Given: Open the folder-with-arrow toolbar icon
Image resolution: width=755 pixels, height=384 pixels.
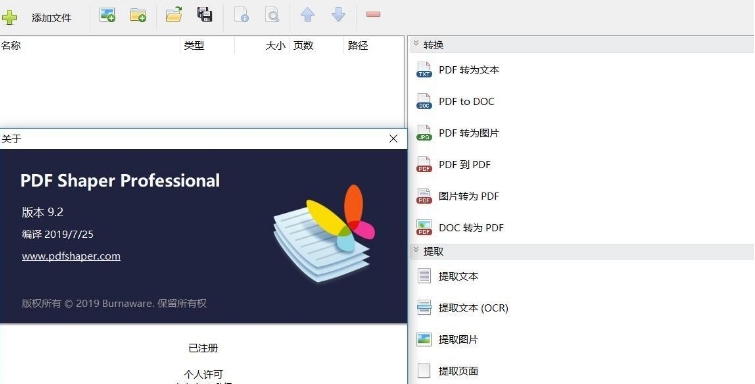Looking at the screenshot, I should pos(174,14).
